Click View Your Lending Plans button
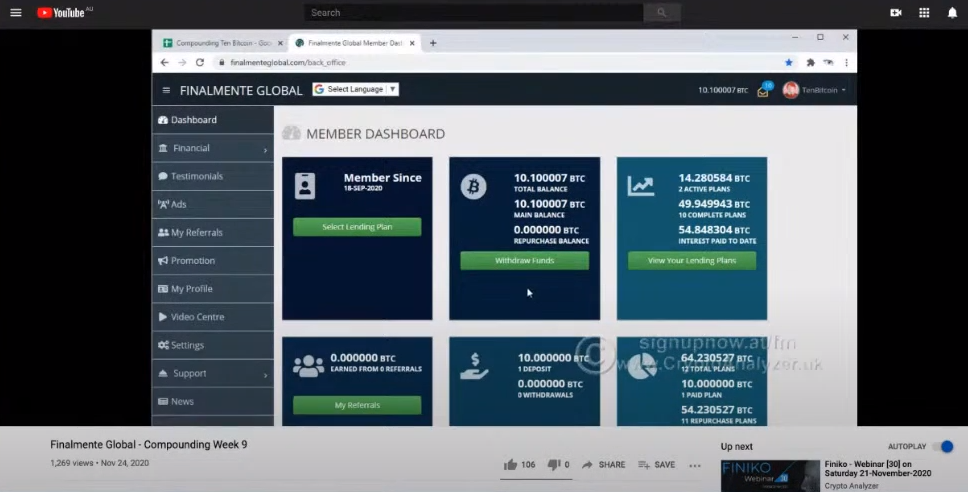This screenshot has width=968, height=492. (x=691, y=260)
